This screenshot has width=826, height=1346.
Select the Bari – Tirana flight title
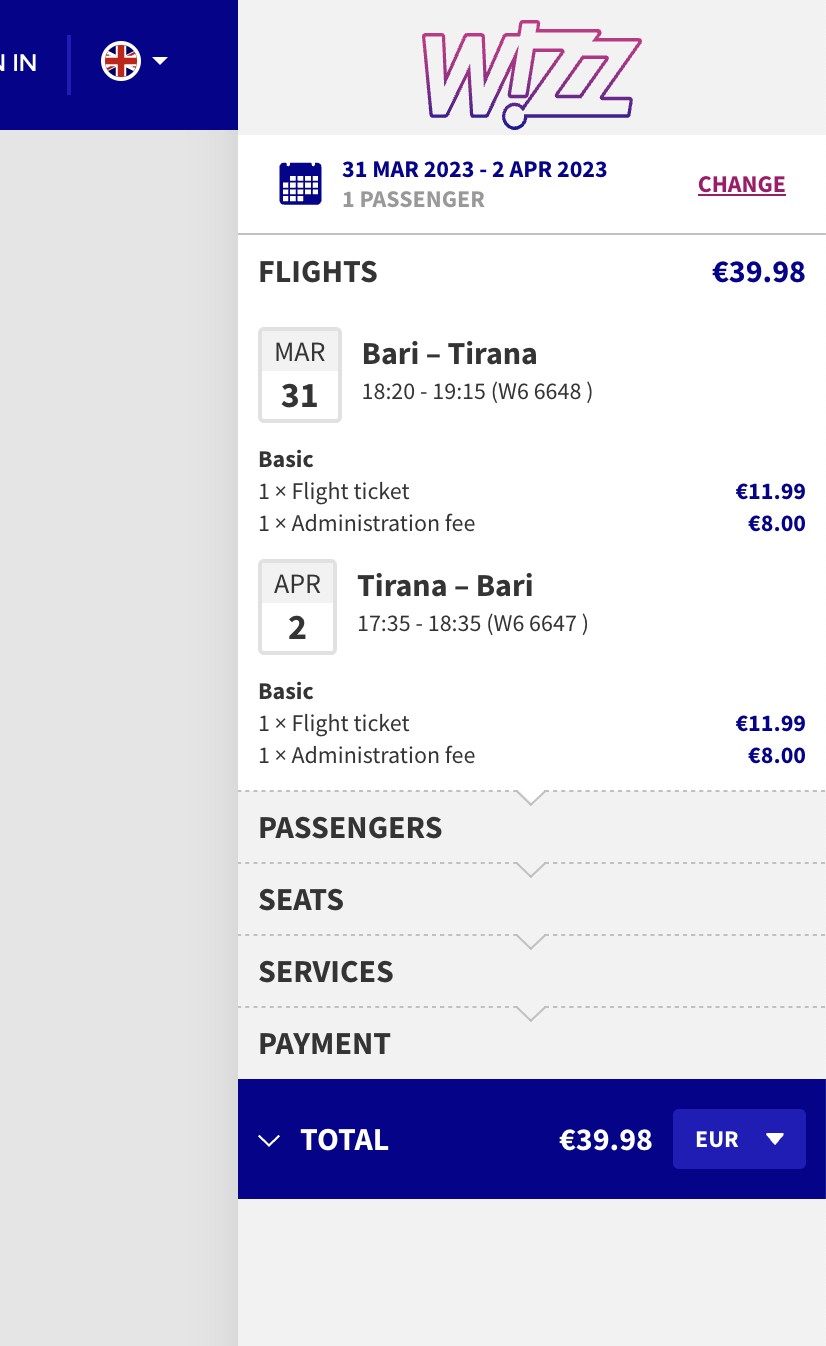pyautogui.click(x=449, y=354)
